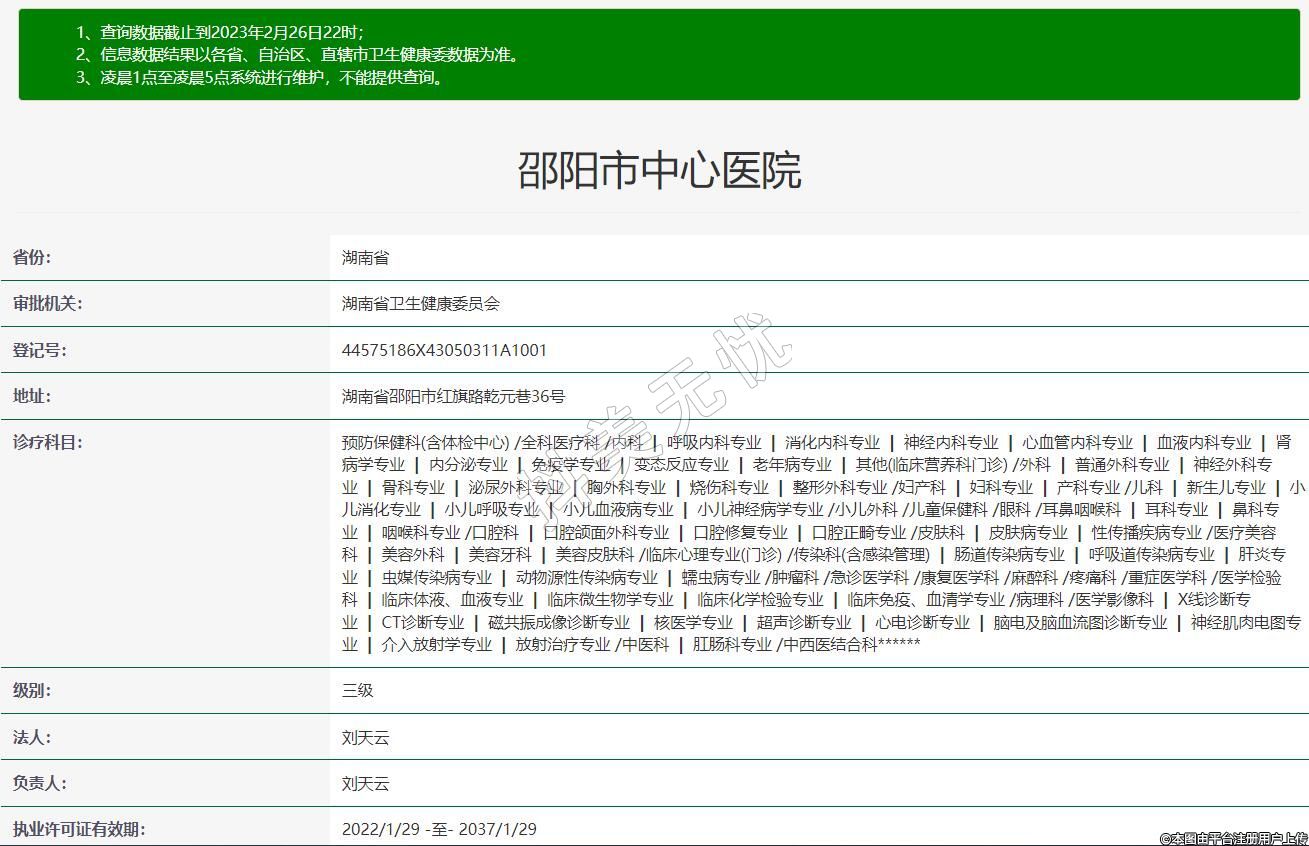Select registration number 44575186X43050311A1001

444,350
